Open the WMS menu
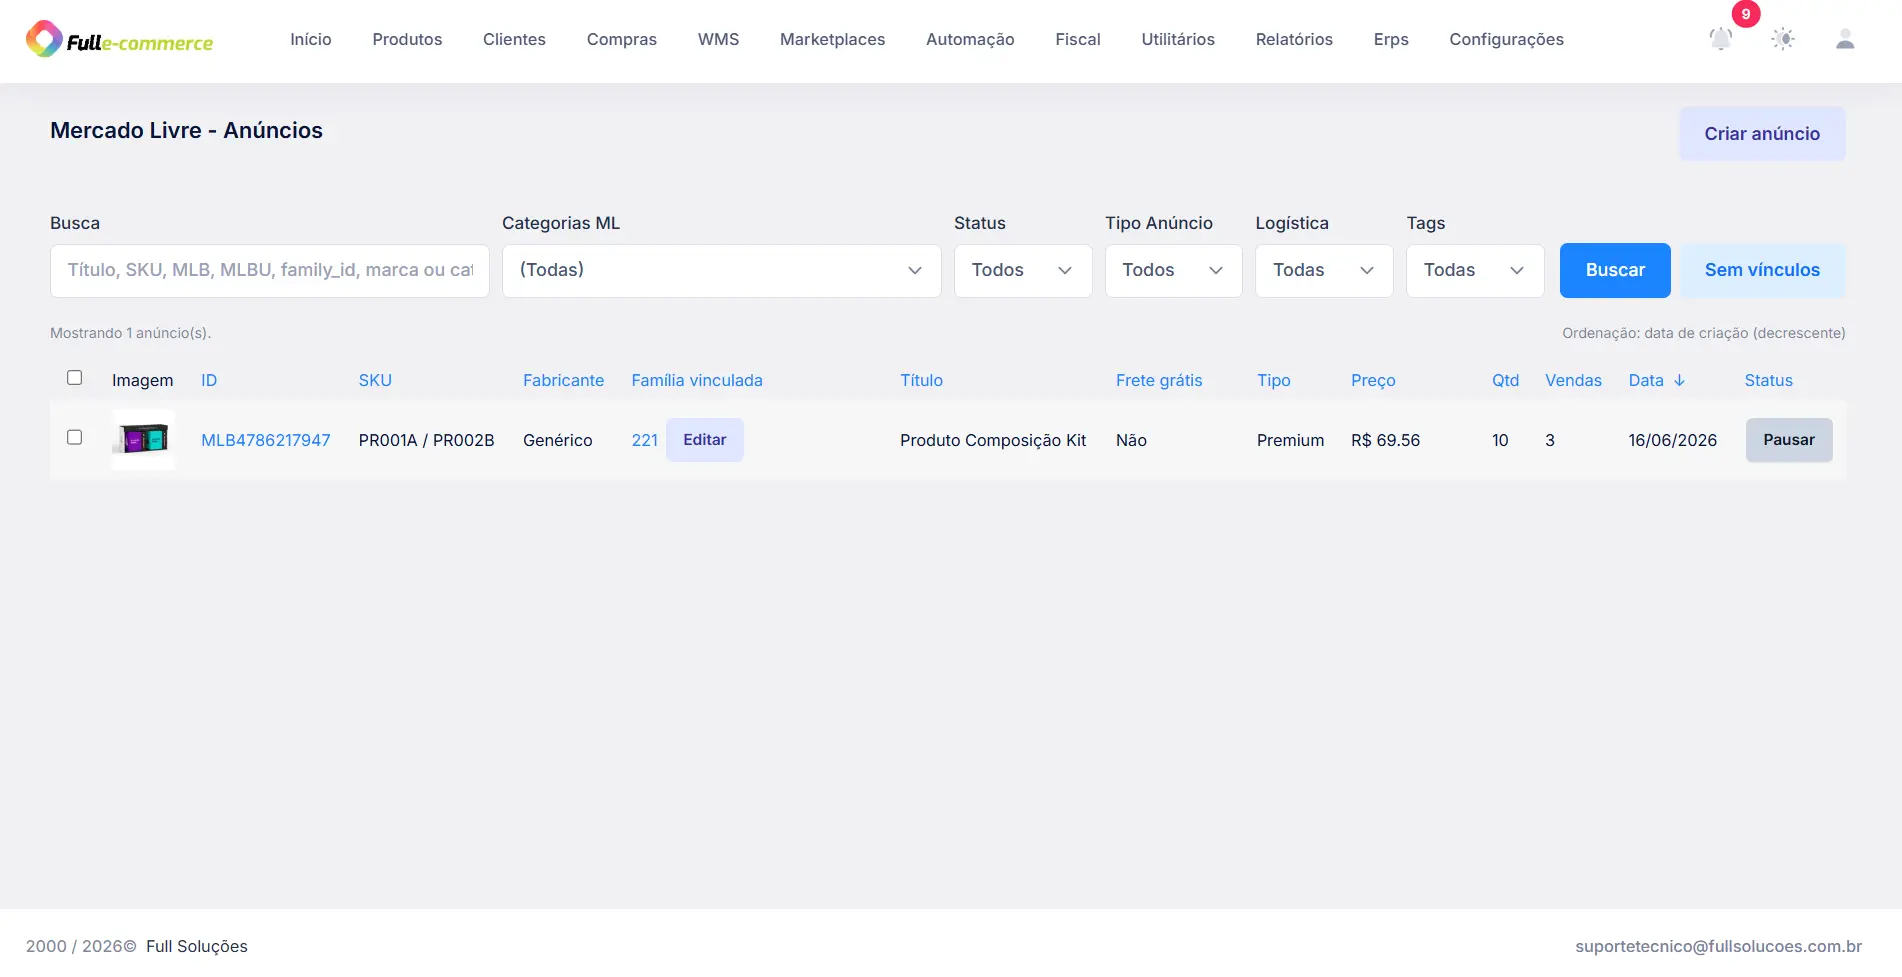Viewport: 1902px width, 977px height. pyautogui.click(x=718, y=39)
